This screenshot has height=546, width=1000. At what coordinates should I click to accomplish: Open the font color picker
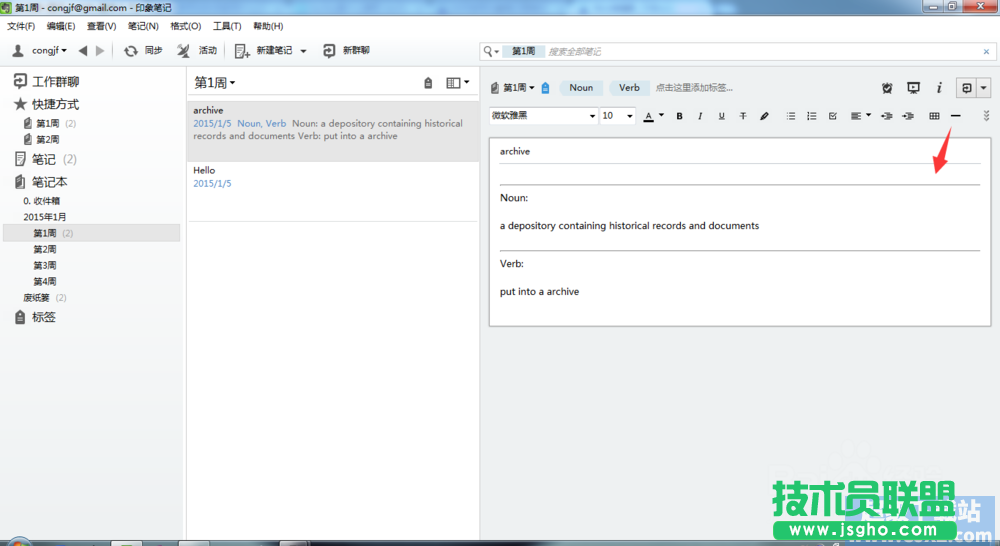pos(653,116)
